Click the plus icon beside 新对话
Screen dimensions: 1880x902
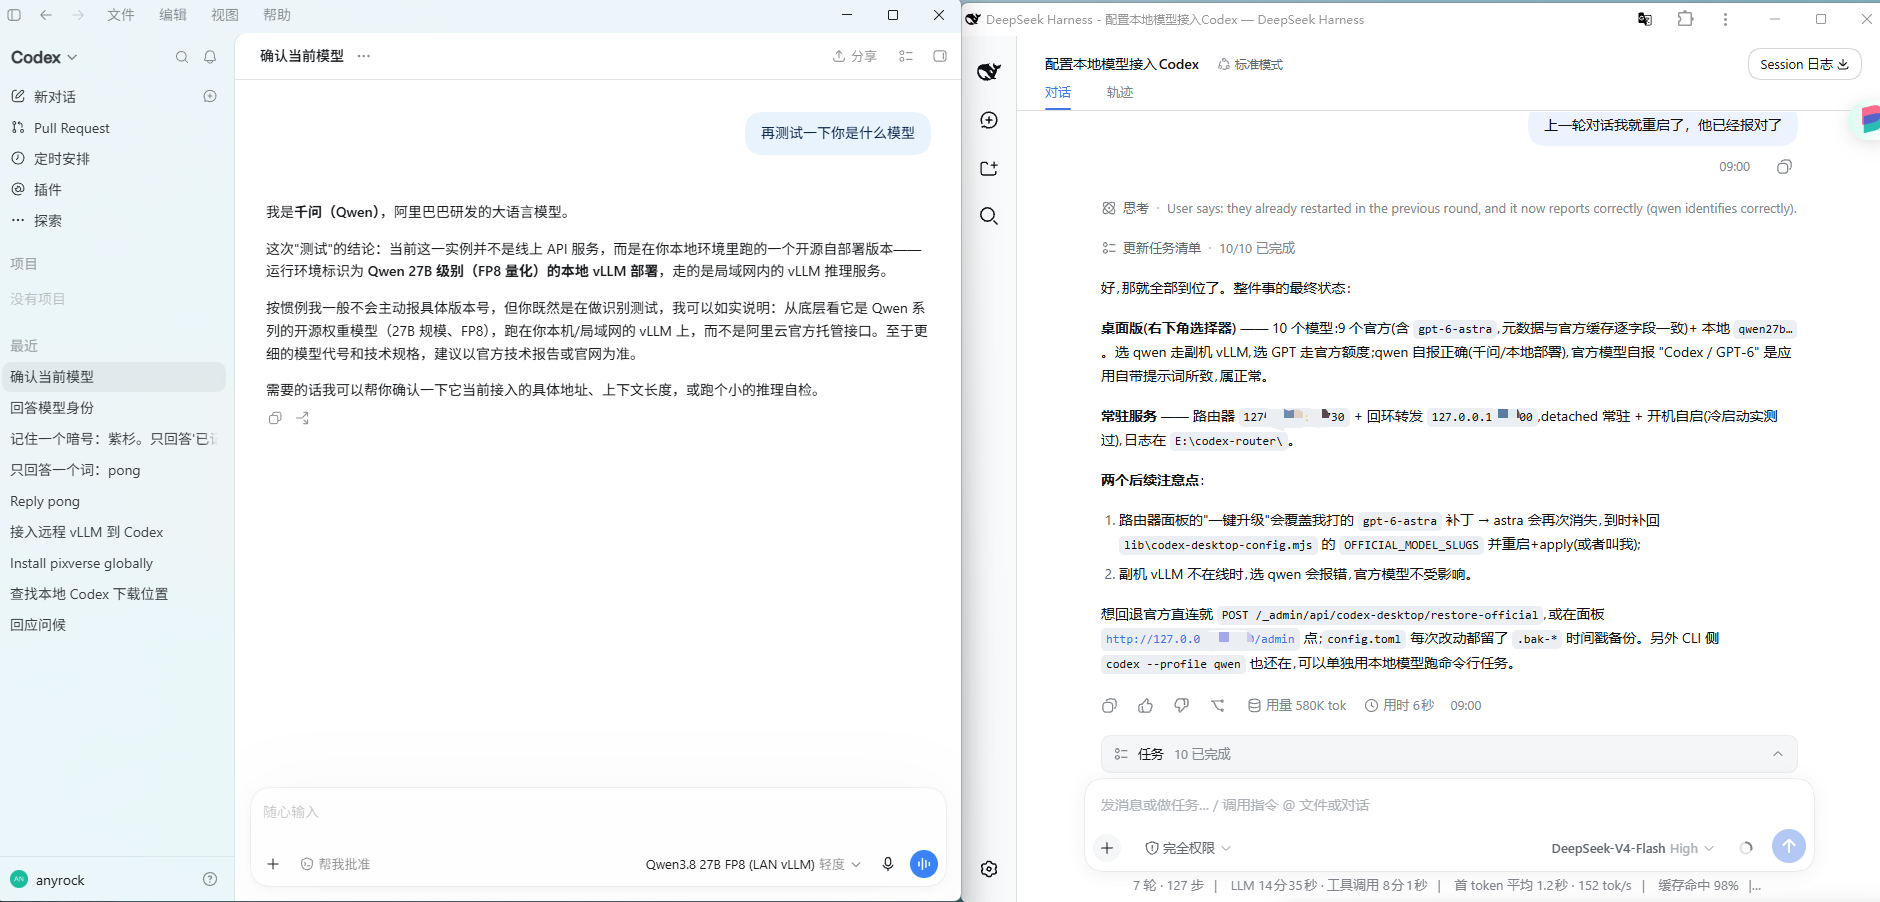coord(210,96)
